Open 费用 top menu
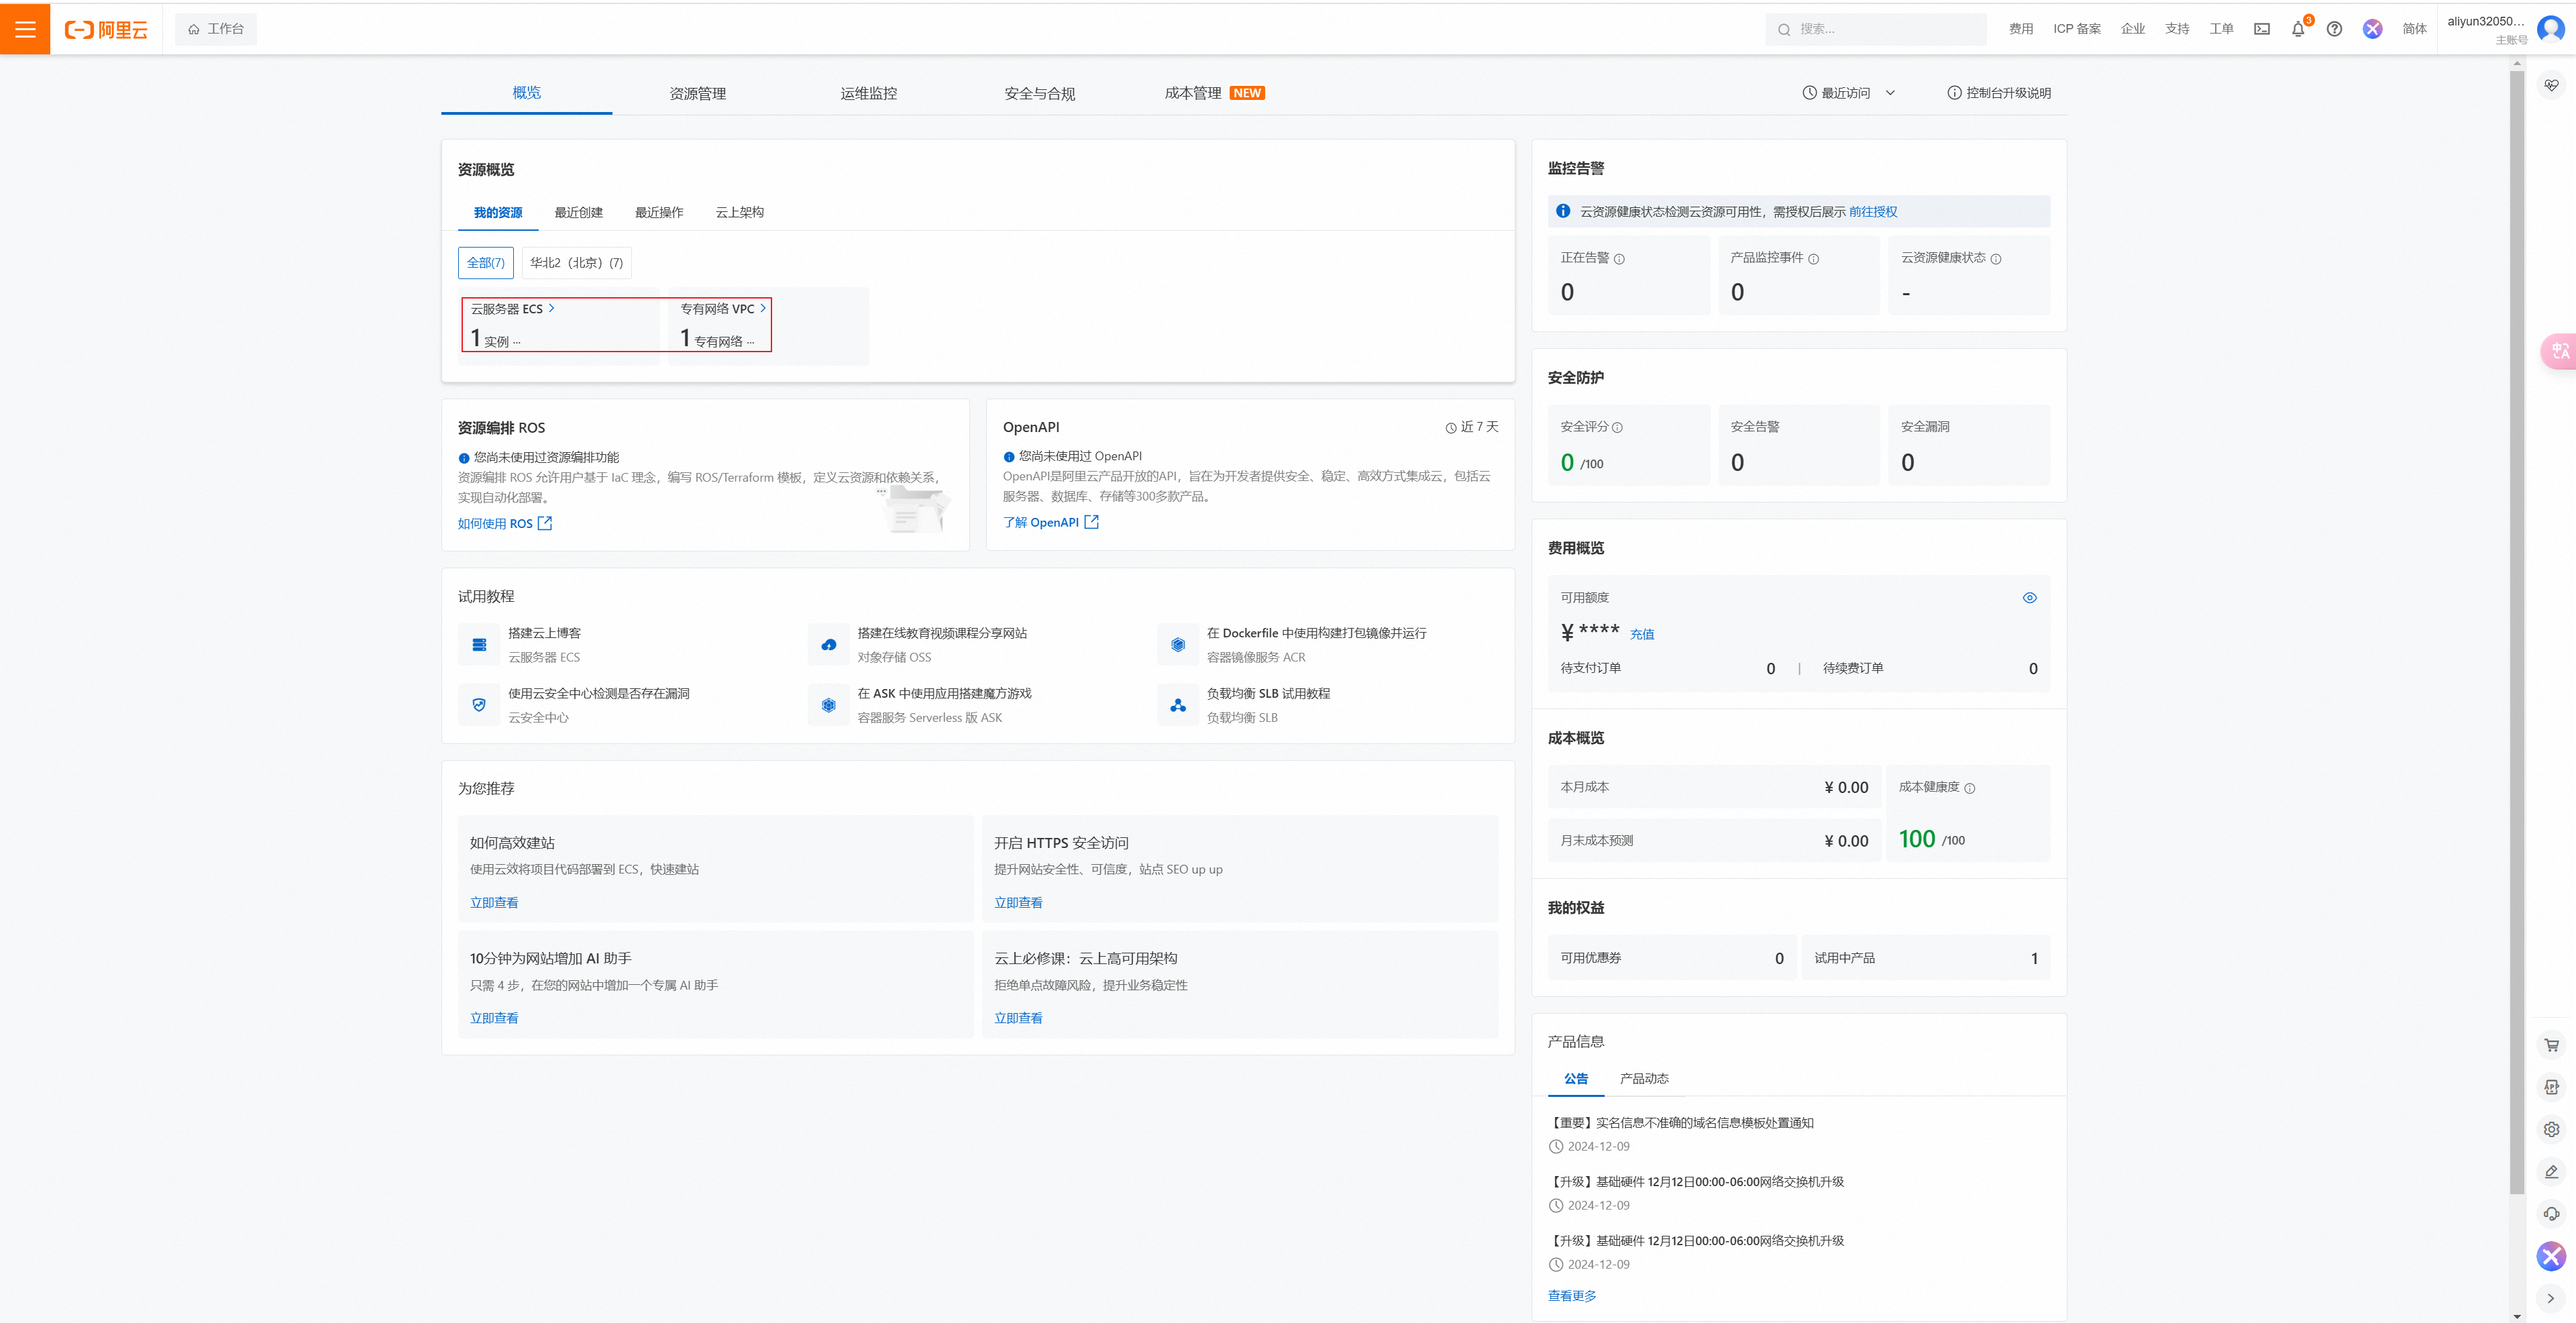The width and height of the screenshot is (2576, 1323). (2021, 29)
